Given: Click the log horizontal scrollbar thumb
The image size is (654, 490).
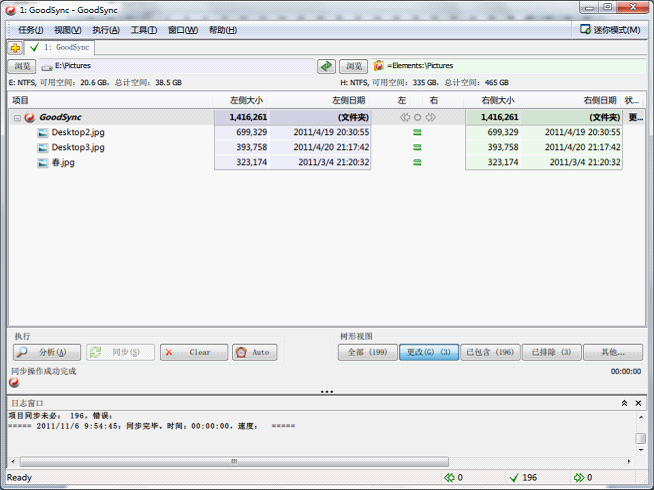Looking at the screenshot, I should [234, 461].
